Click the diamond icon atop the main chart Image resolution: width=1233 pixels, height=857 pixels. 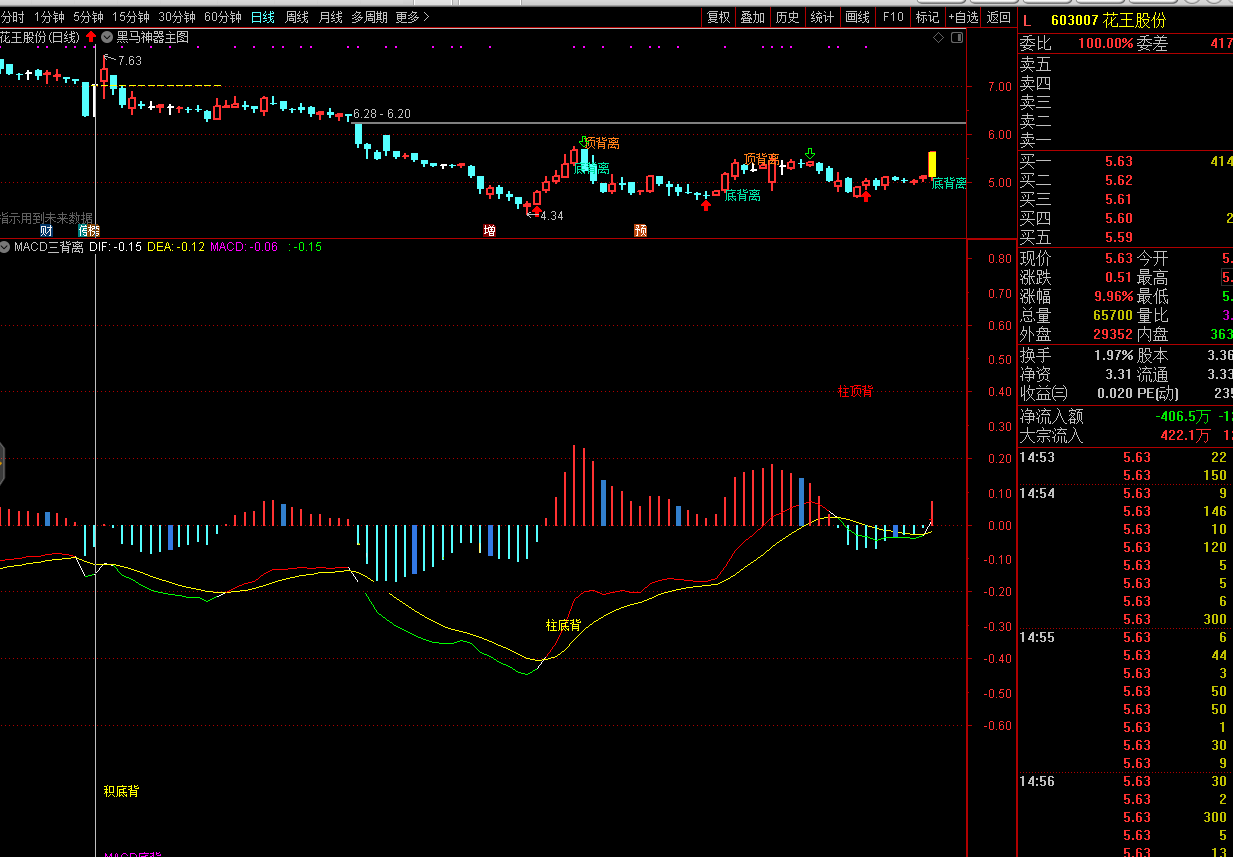[939, 37]
